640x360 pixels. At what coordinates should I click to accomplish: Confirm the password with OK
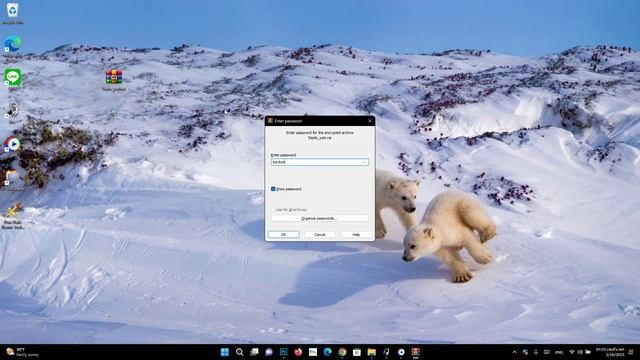pos(284,235)
